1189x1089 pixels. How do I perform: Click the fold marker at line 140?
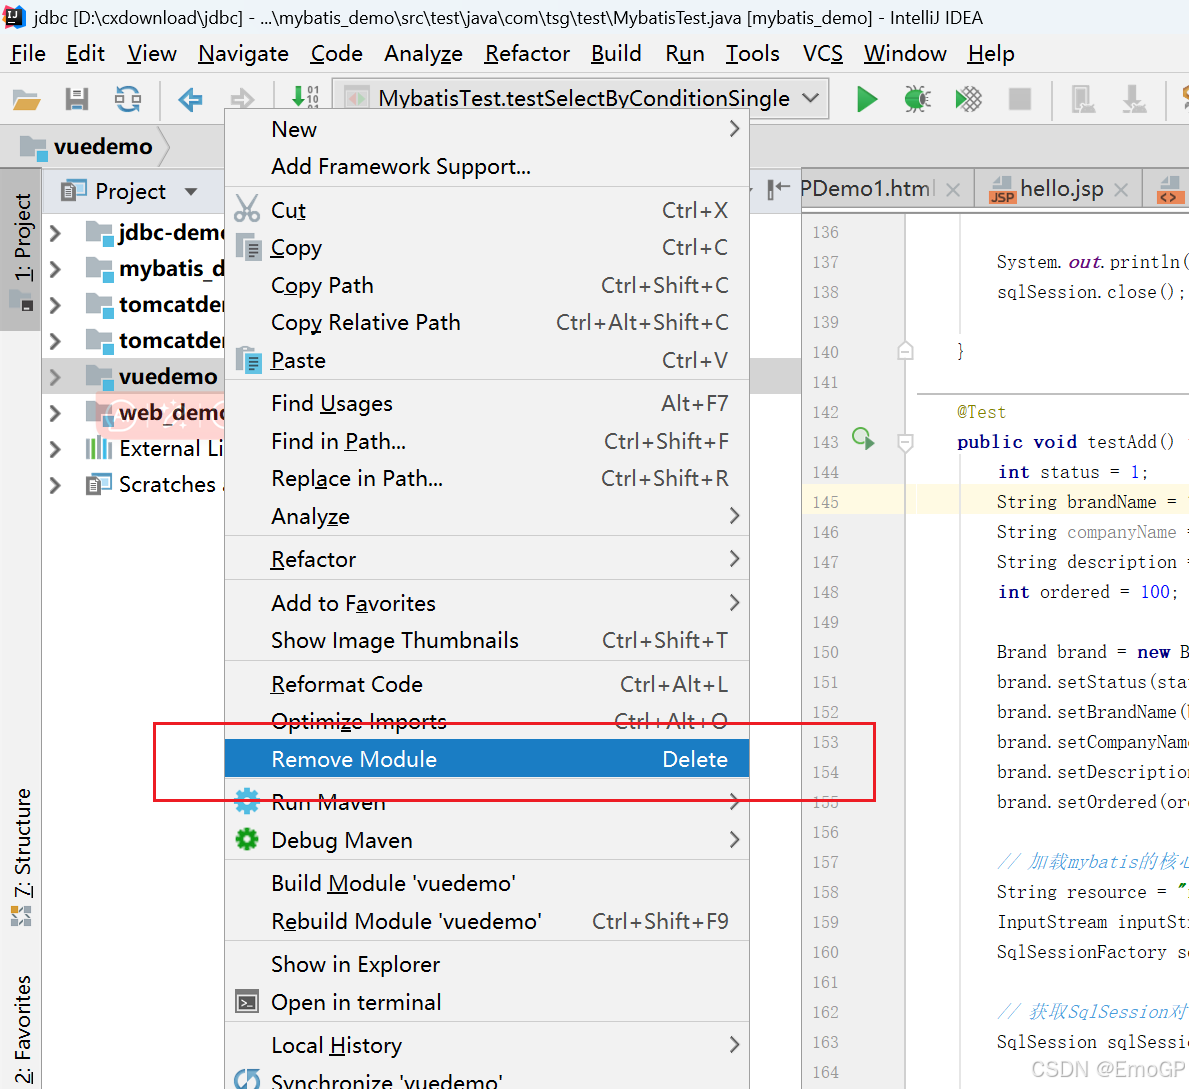905,351
